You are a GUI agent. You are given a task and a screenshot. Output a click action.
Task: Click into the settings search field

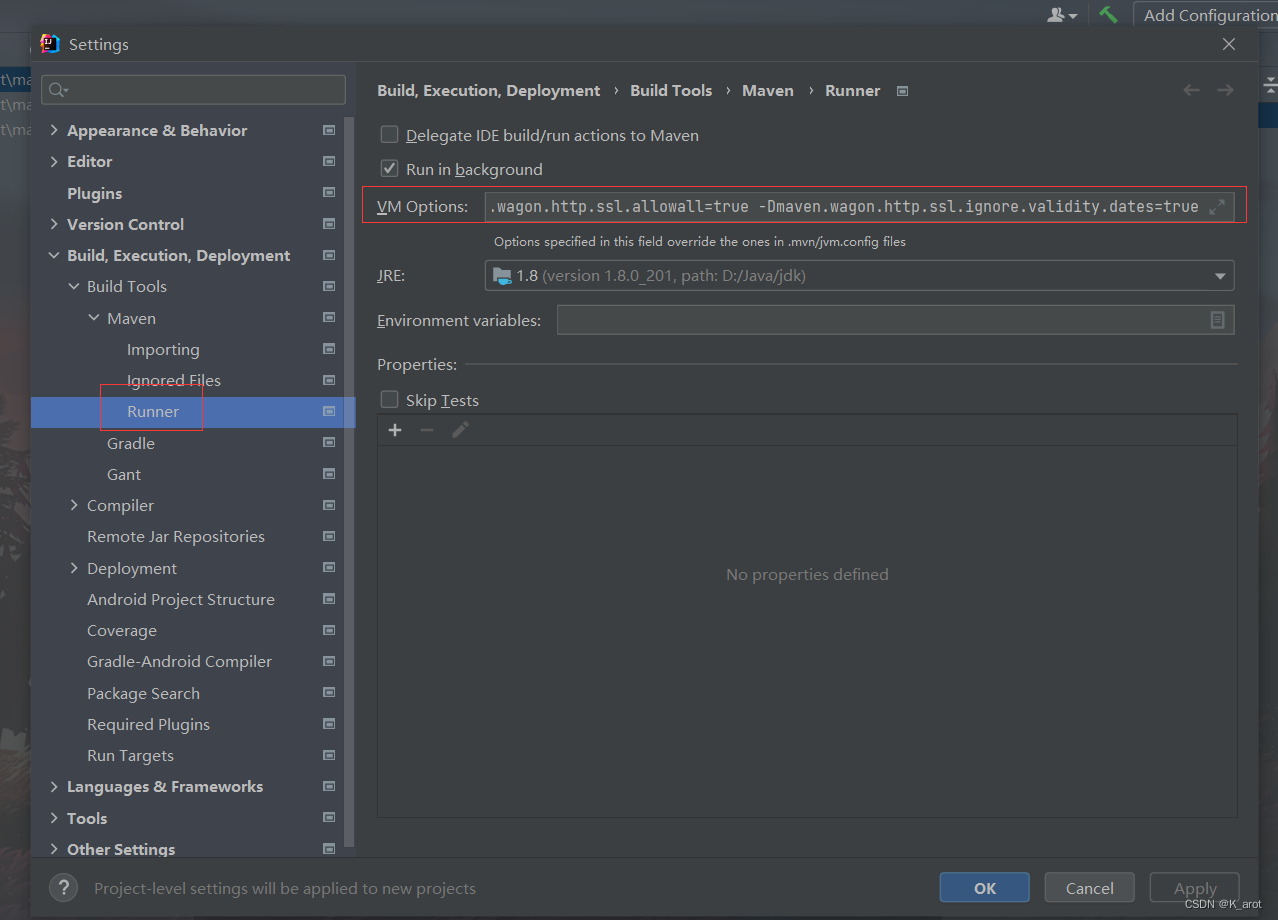coord(193,90)
